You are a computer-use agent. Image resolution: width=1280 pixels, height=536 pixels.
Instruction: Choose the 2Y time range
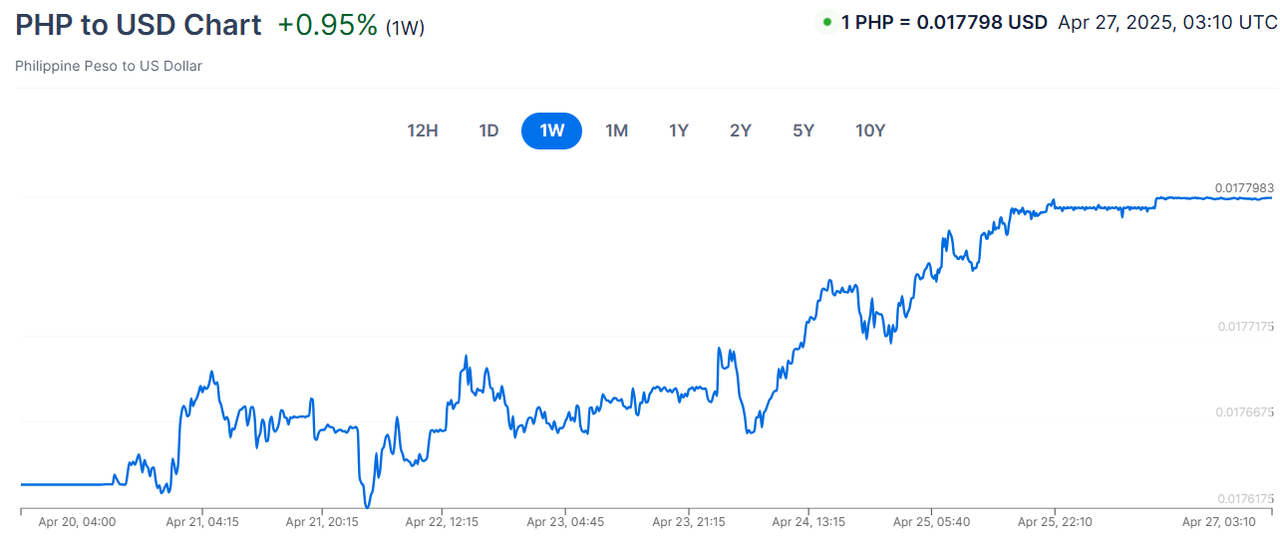click(x=740, y=131)
